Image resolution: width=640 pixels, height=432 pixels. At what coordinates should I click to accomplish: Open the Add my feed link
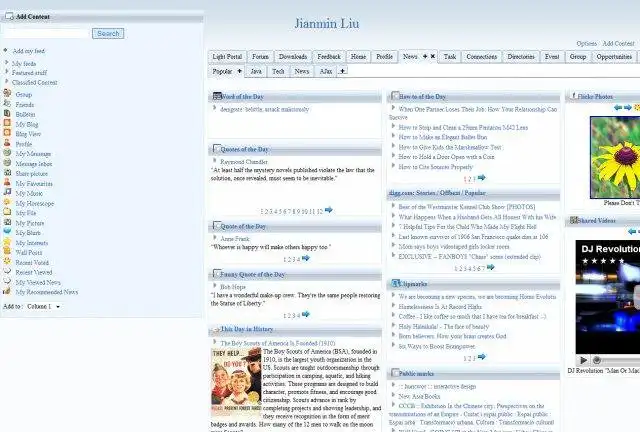[x=29, y=51]
